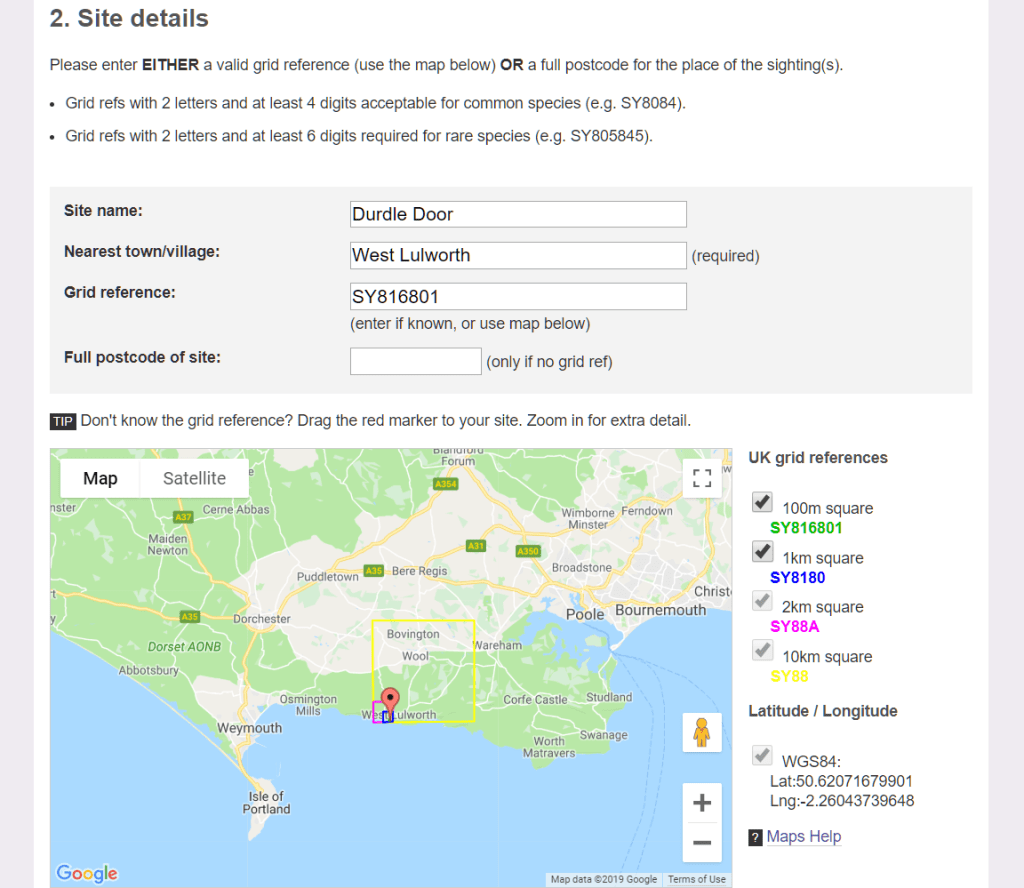Click the Site name field showing Durdle Door

coord(518,214)
